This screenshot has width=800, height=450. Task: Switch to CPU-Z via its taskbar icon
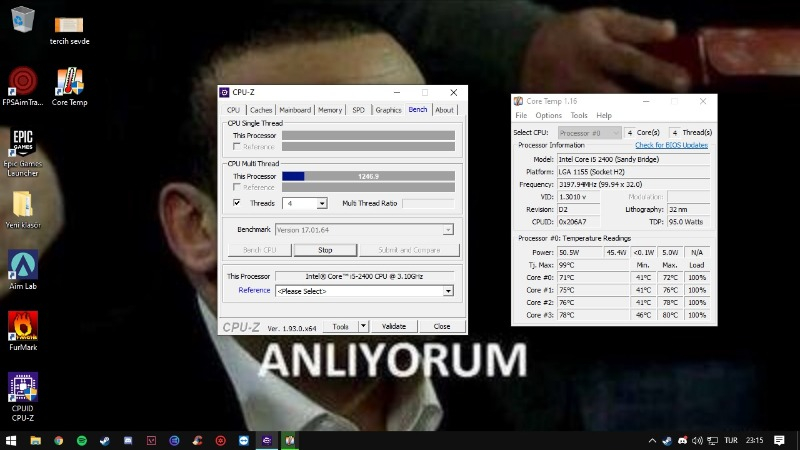(x=267, y=440)
